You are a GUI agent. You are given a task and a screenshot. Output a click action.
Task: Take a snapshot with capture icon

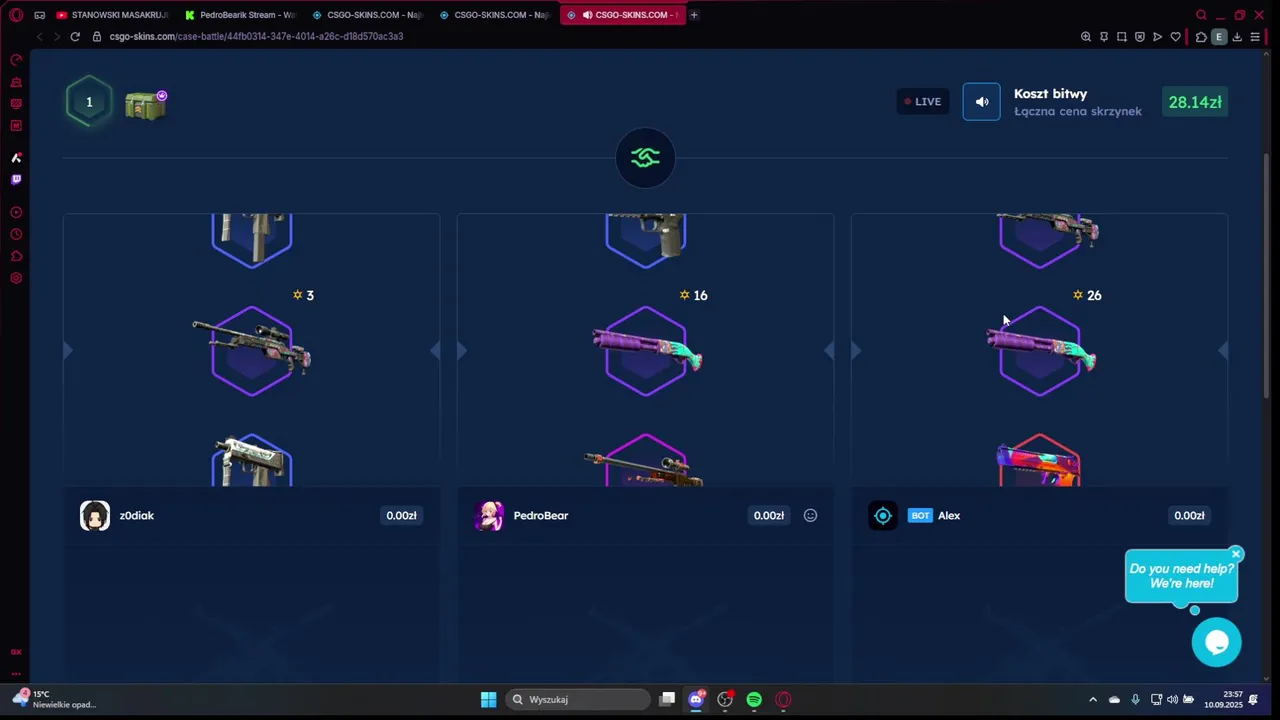coord(1122,37)
